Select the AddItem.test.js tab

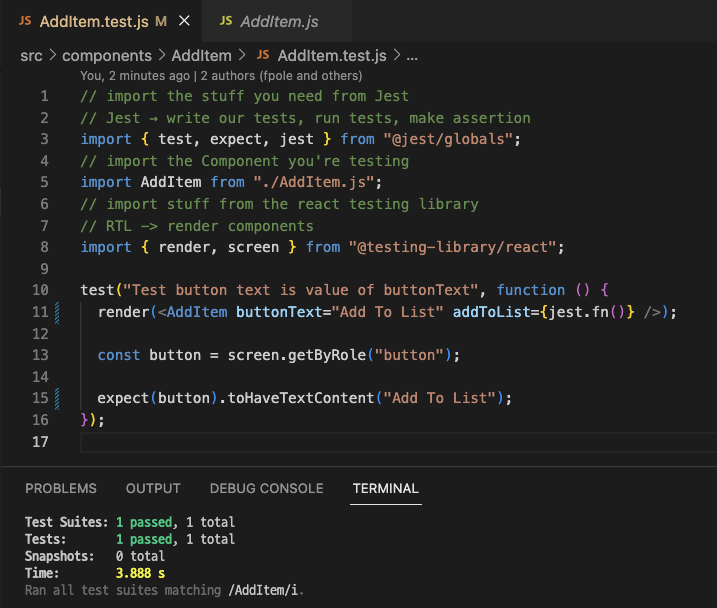(101, 21)
